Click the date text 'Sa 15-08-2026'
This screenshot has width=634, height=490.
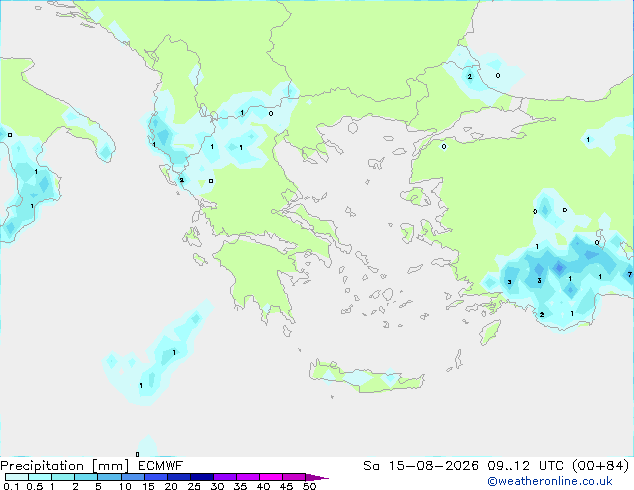421,466
